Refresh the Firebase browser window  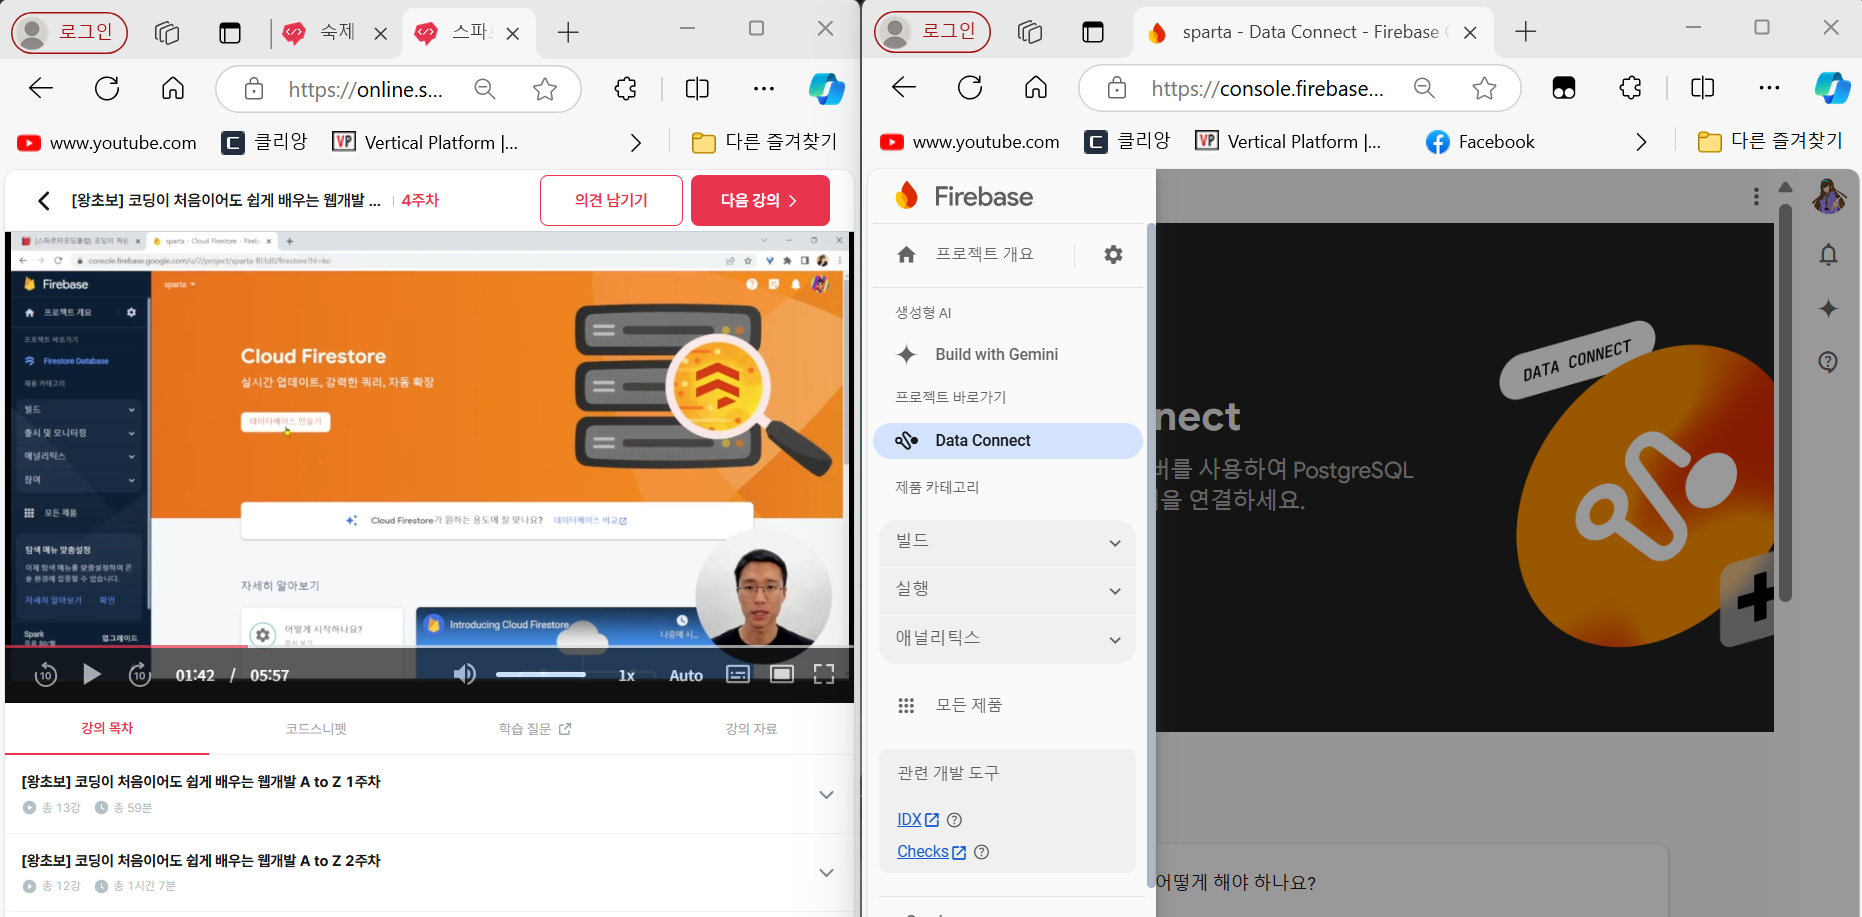pyautogui.click(x=970, y=88)
